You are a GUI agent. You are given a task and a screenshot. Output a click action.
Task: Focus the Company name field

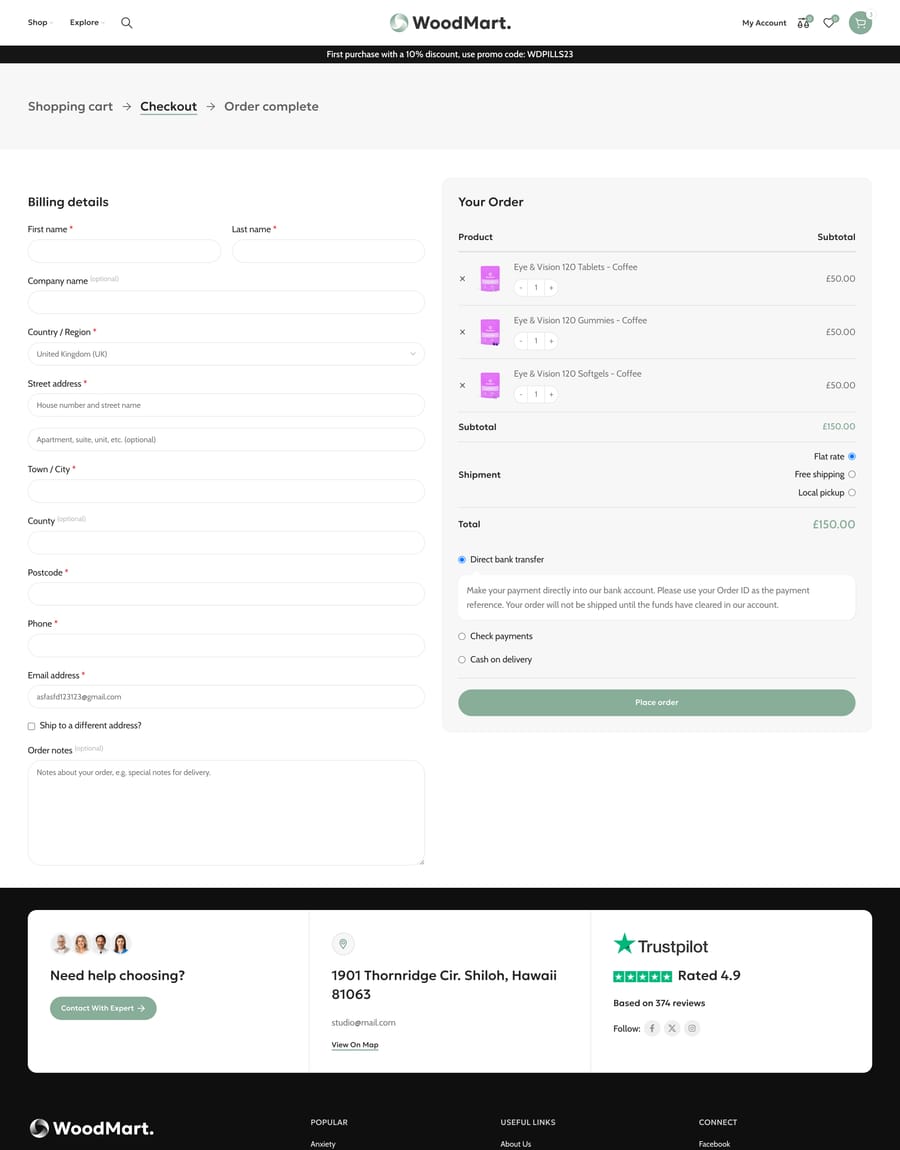tap(226, 302)
